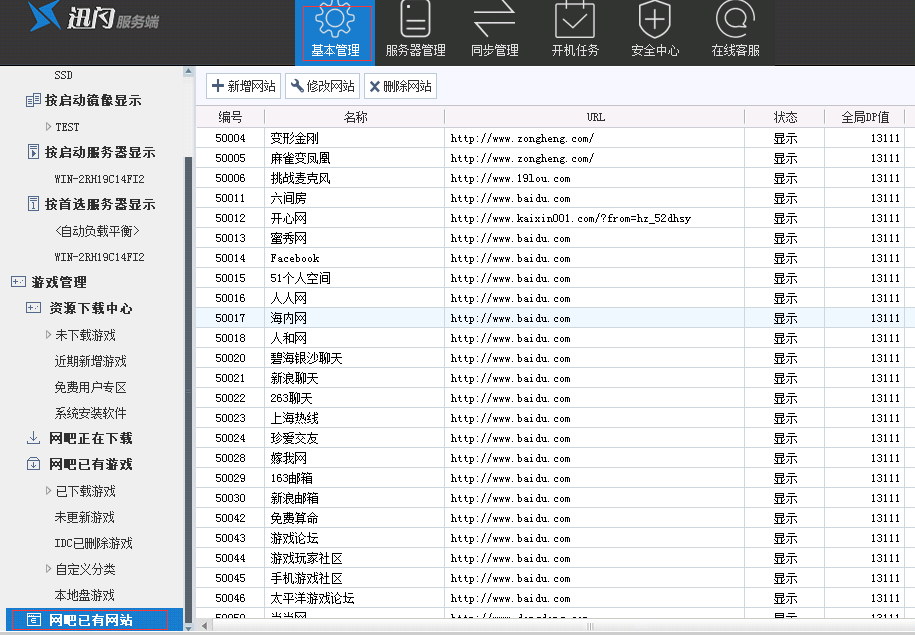Click the 新增网站 button text
The height and width of the screenshot is (635, 915).
252,86
